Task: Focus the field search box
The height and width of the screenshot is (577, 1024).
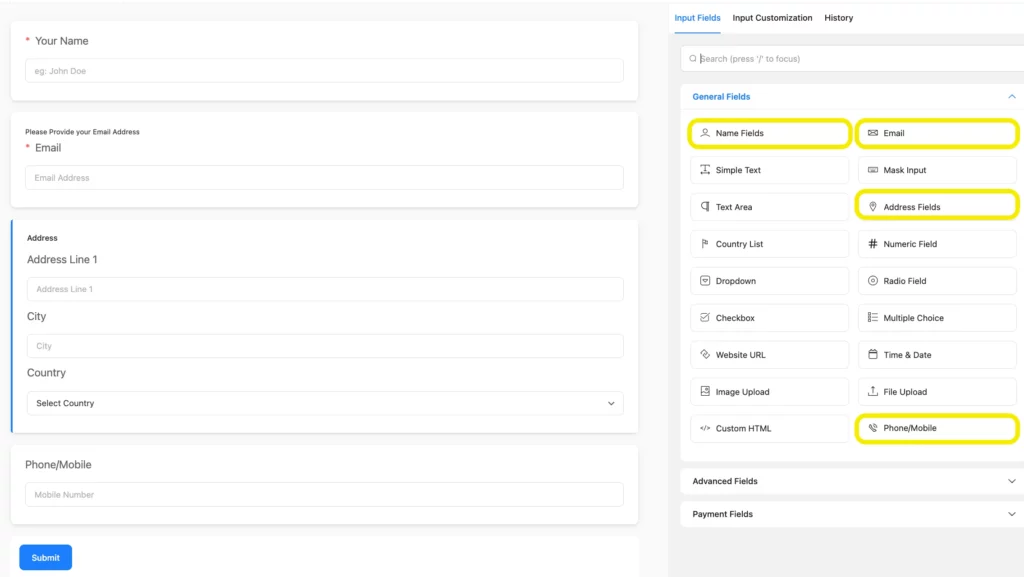Action: coord(852,59)
